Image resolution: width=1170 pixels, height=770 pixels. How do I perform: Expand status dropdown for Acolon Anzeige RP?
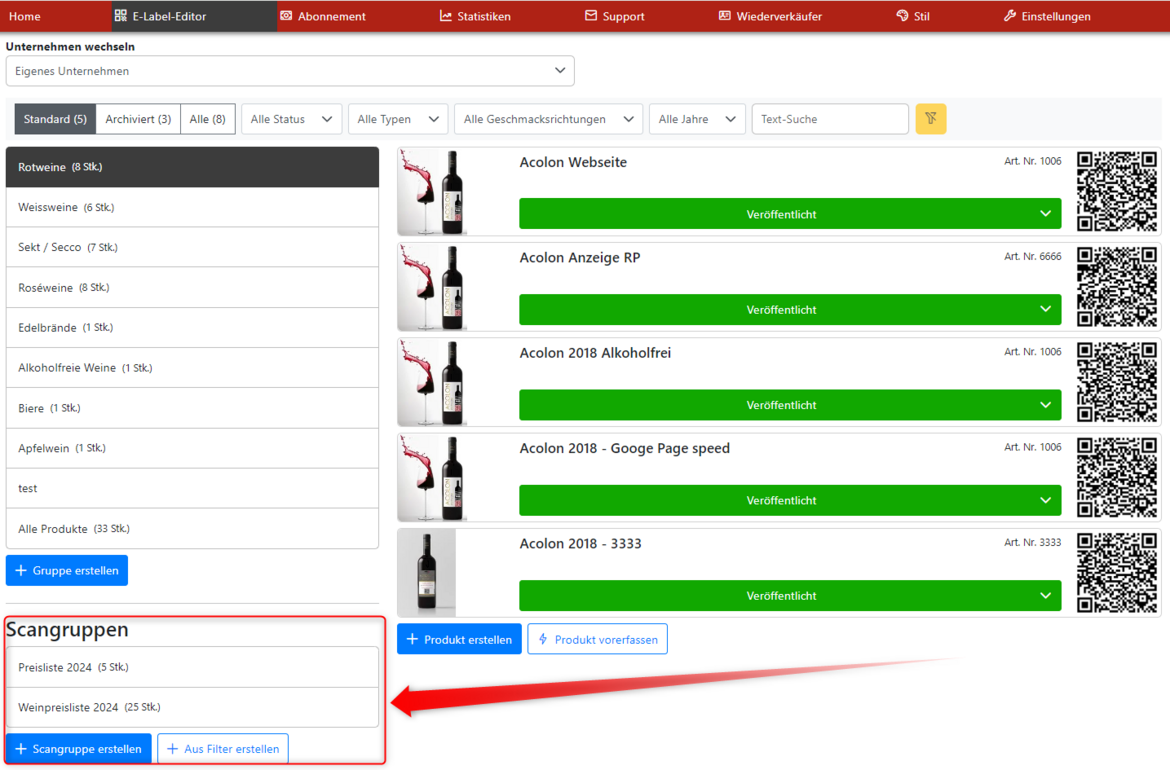(790, 310)
